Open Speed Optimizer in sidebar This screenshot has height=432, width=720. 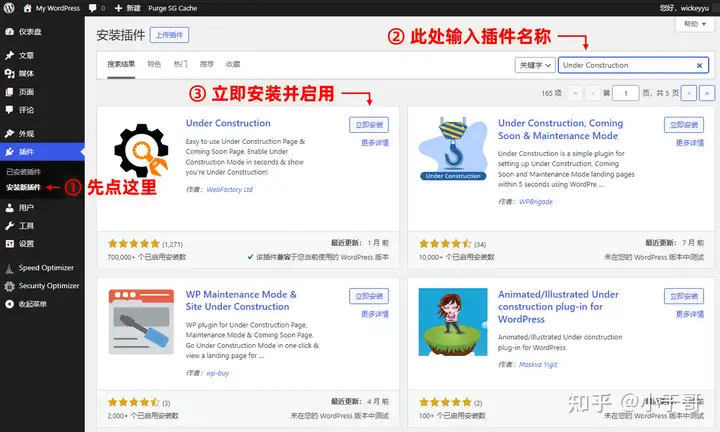pyautogui.click(x=42, y=268)
